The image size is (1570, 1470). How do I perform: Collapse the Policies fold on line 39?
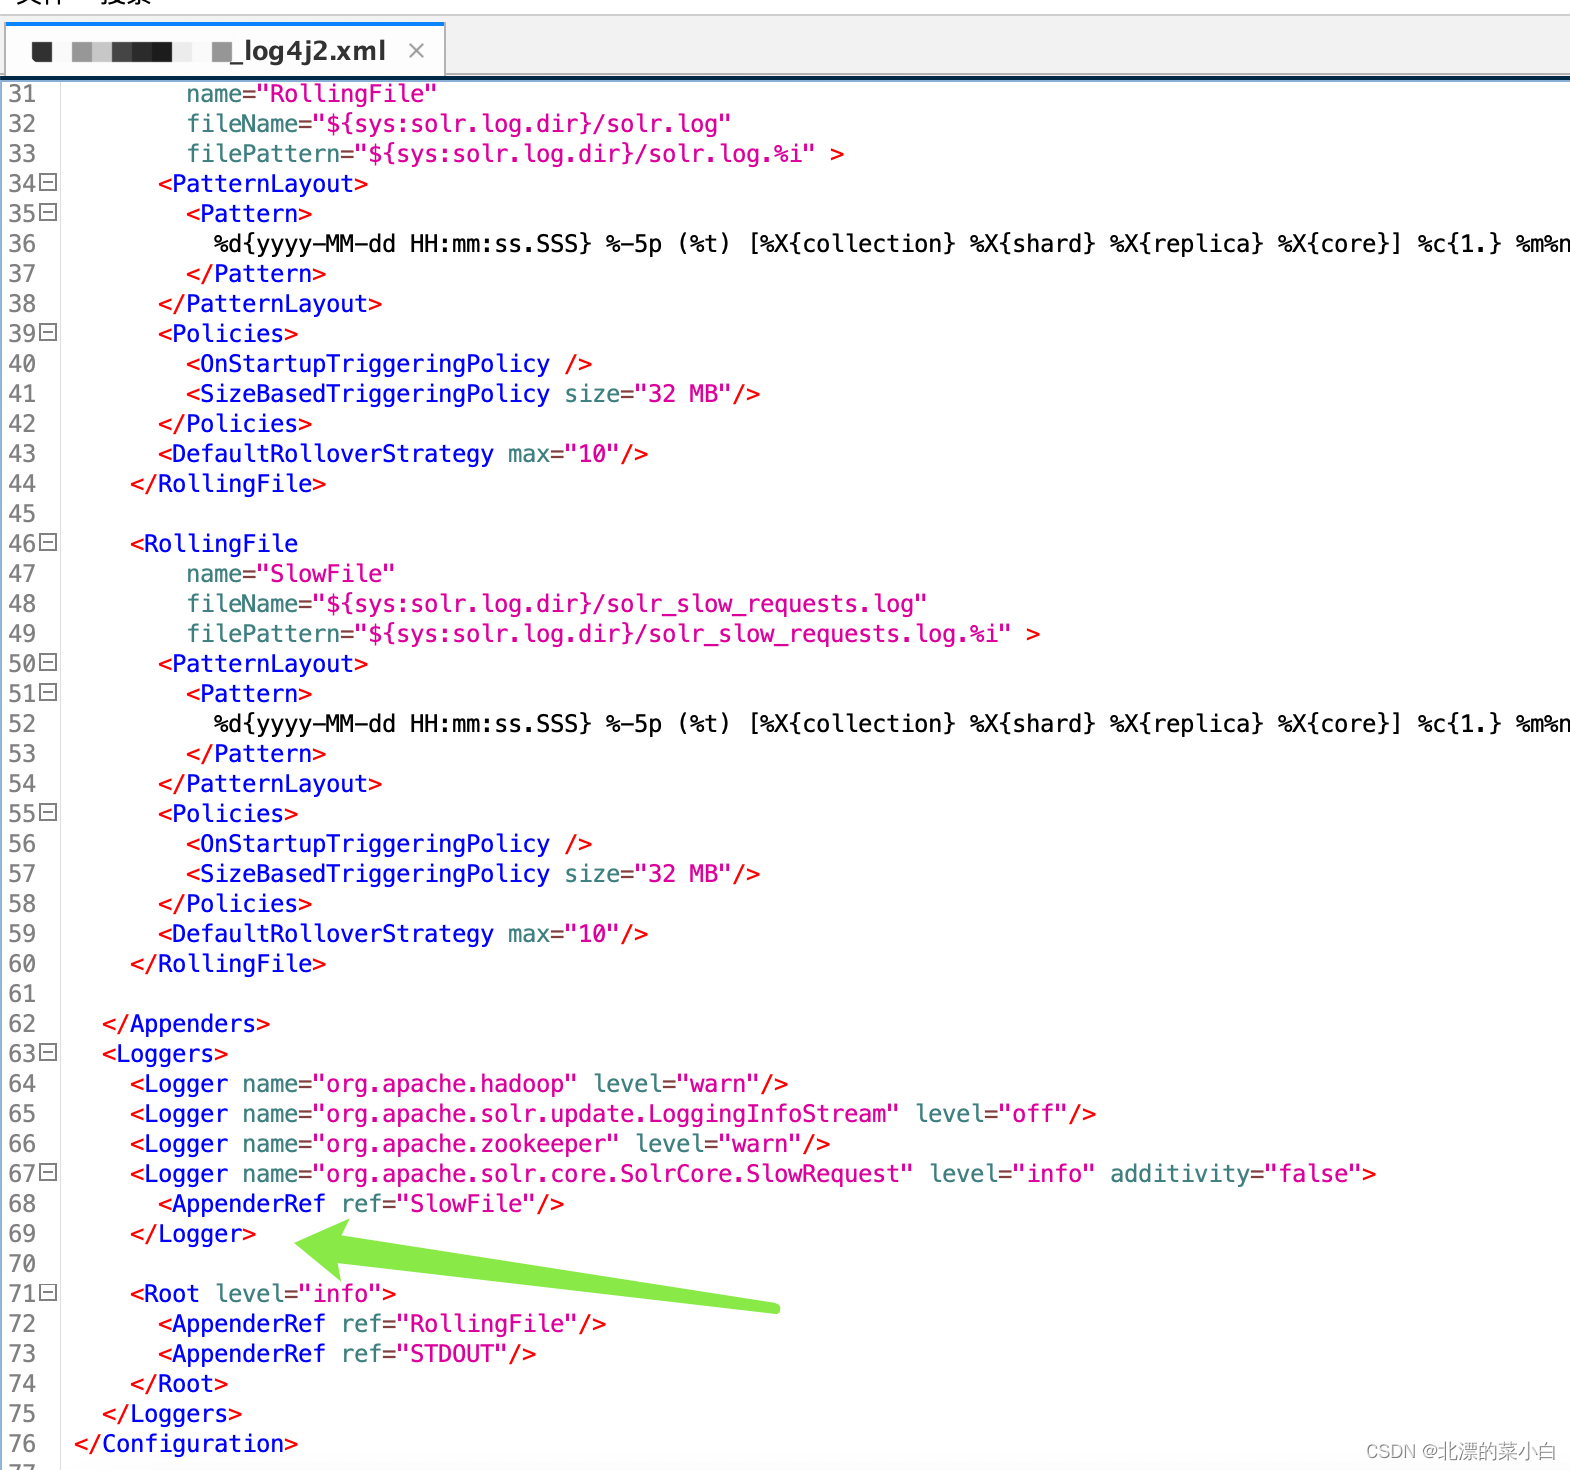click(x=48, y=332)
